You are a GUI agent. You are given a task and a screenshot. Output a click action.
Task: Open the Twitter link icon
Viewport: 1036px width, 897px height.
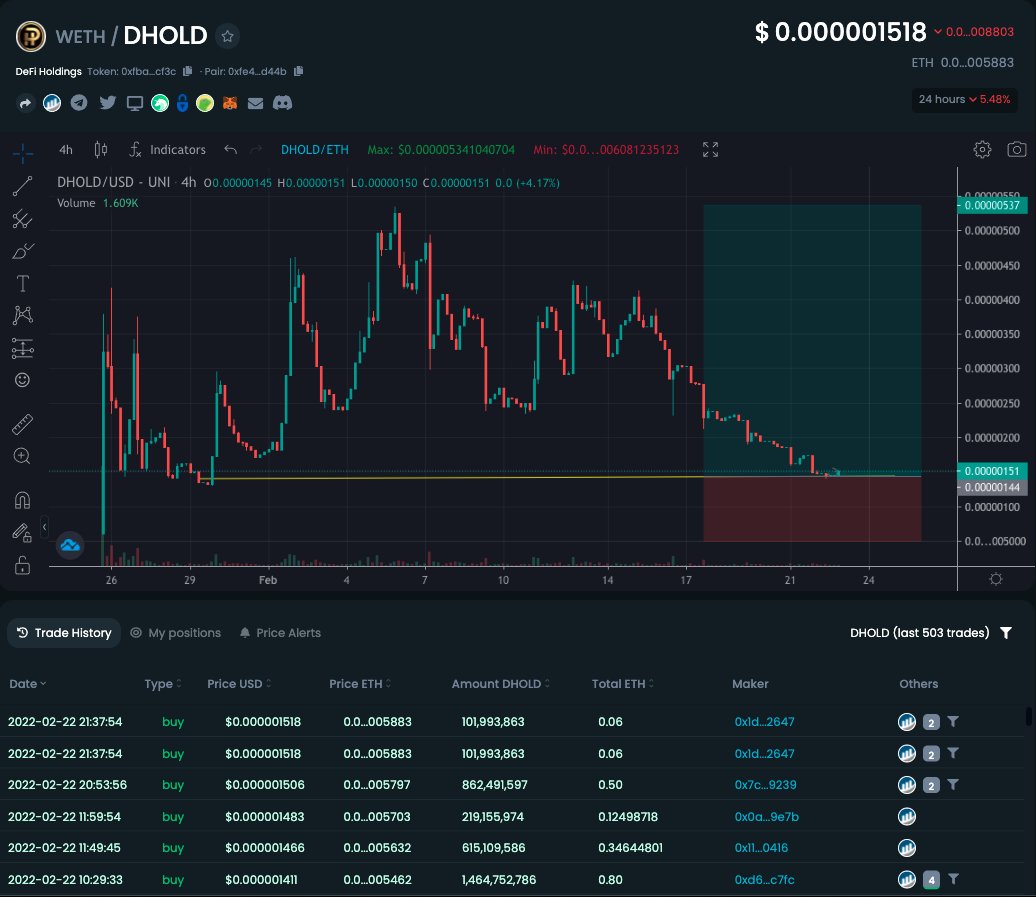107,103
